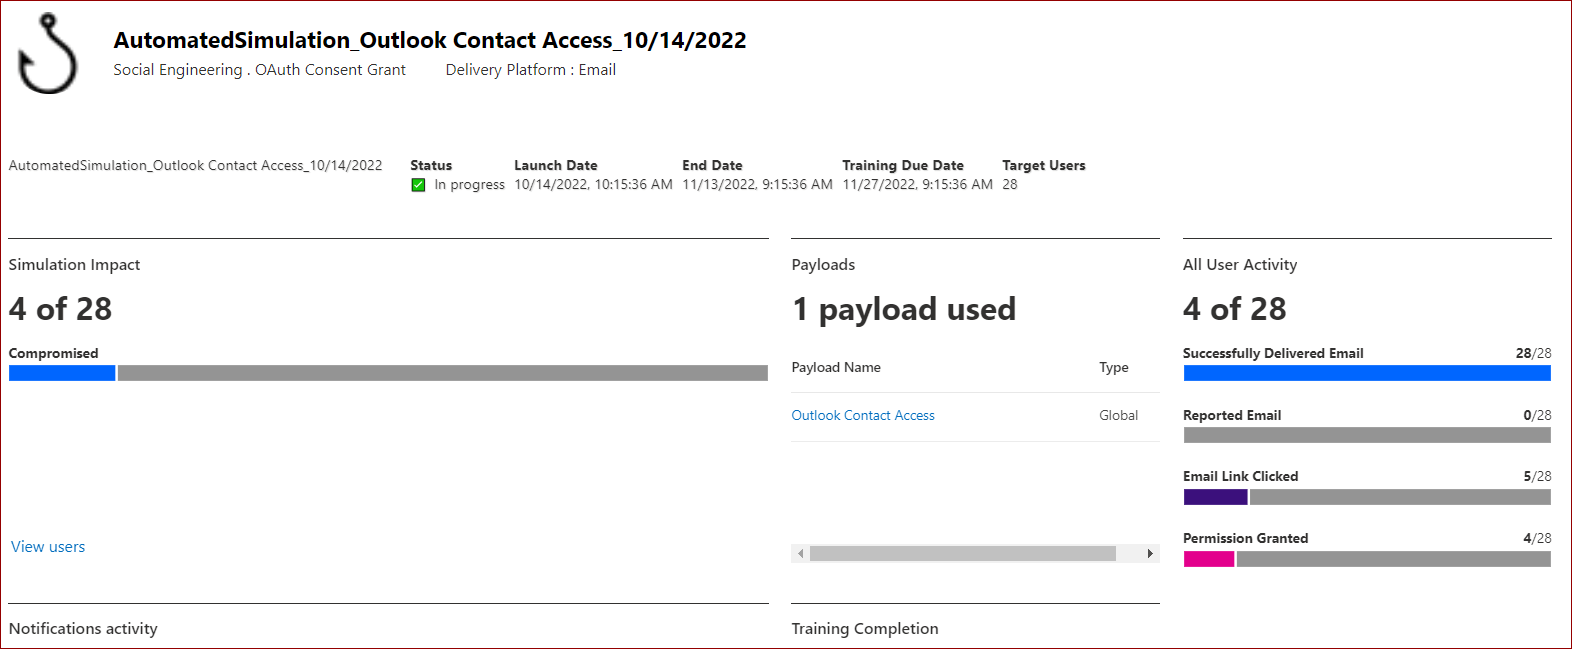This screenshot has height=649, width=1572.
Task: Click the In progress status text
Action: click(469, 185)
